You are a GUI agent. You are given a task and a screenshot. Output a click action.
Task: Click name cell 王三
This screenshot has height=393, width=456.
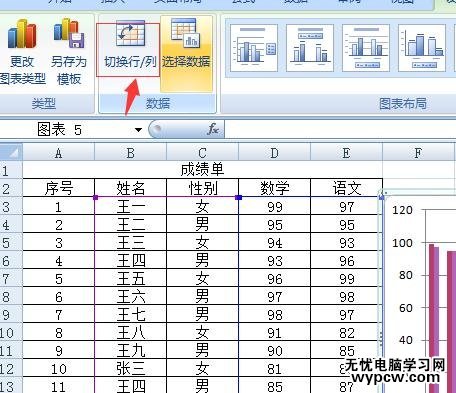point(130,242)
